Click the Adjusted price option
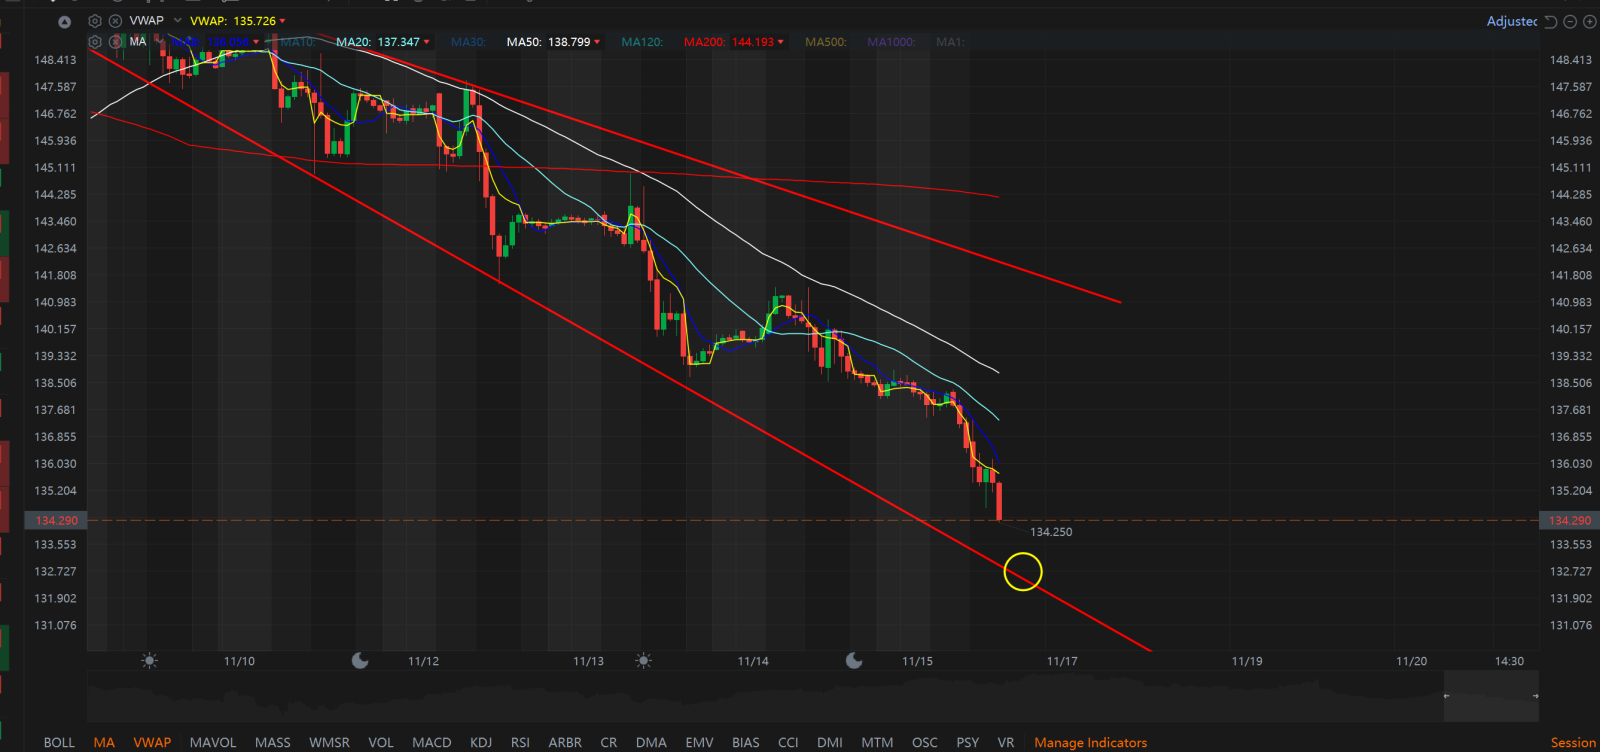The image size is (1600, 752). point(1512,21)
